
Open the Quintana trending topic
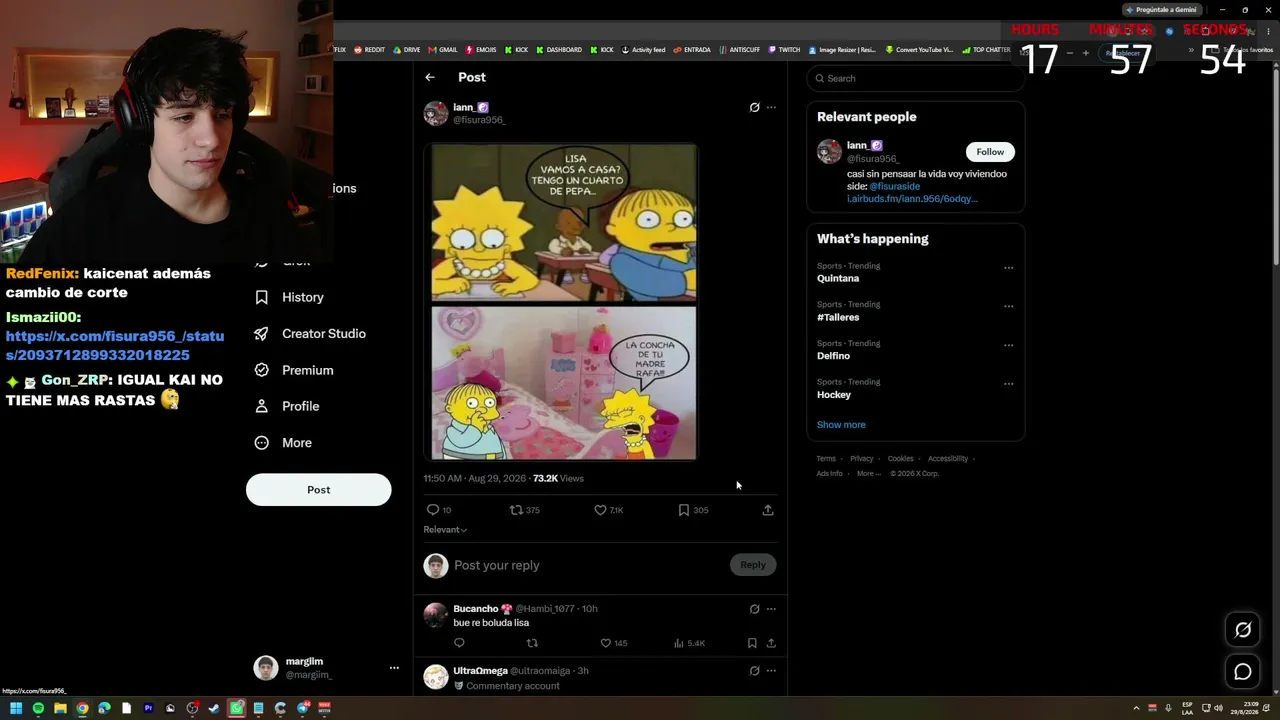coord(838,278)
